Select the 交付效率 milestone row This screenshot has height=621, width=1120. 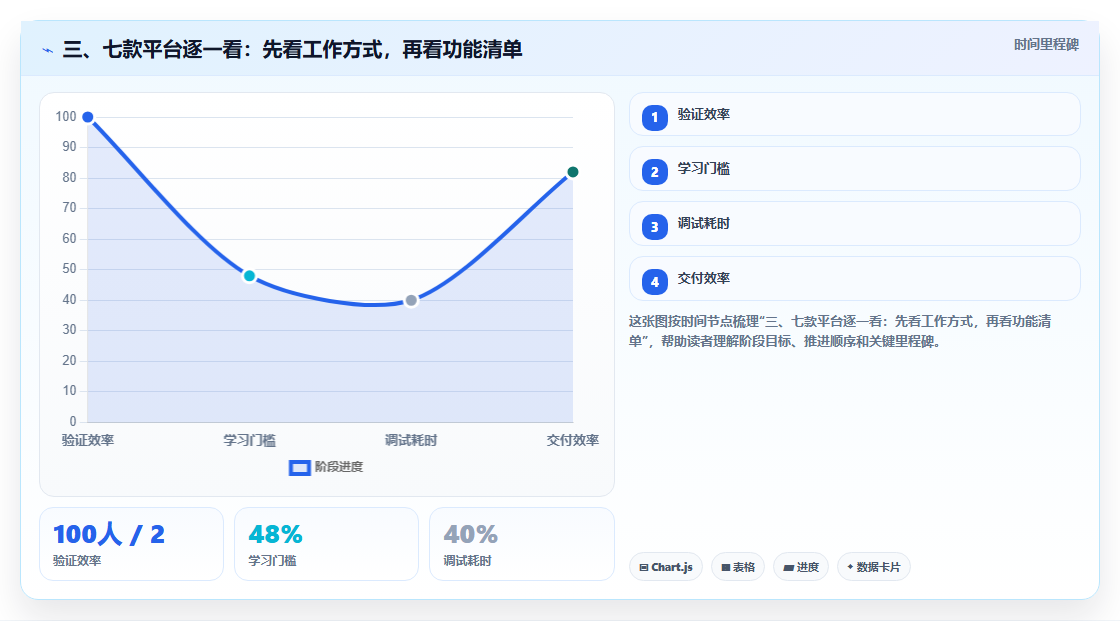coord(854,279)
